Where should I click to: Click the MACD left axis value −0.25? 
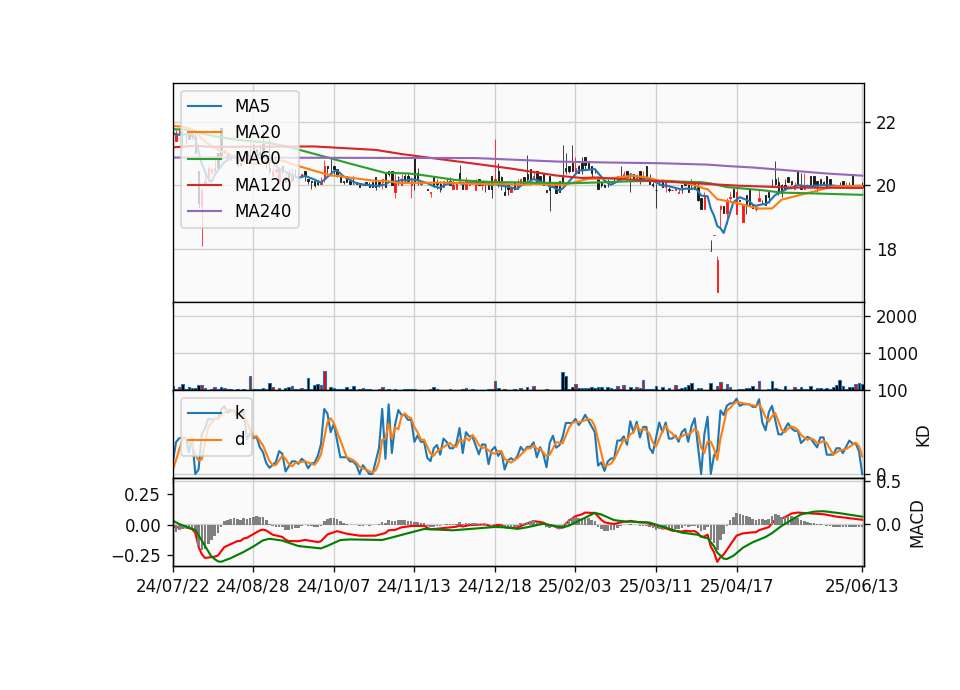click(x=136, y=556)
